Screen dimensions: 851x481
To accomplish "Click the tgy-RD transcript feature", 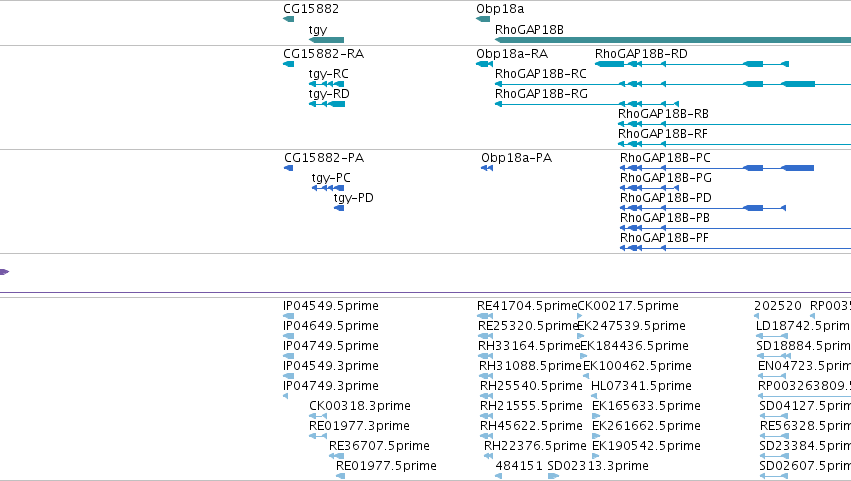I will (x=327, y=104).
